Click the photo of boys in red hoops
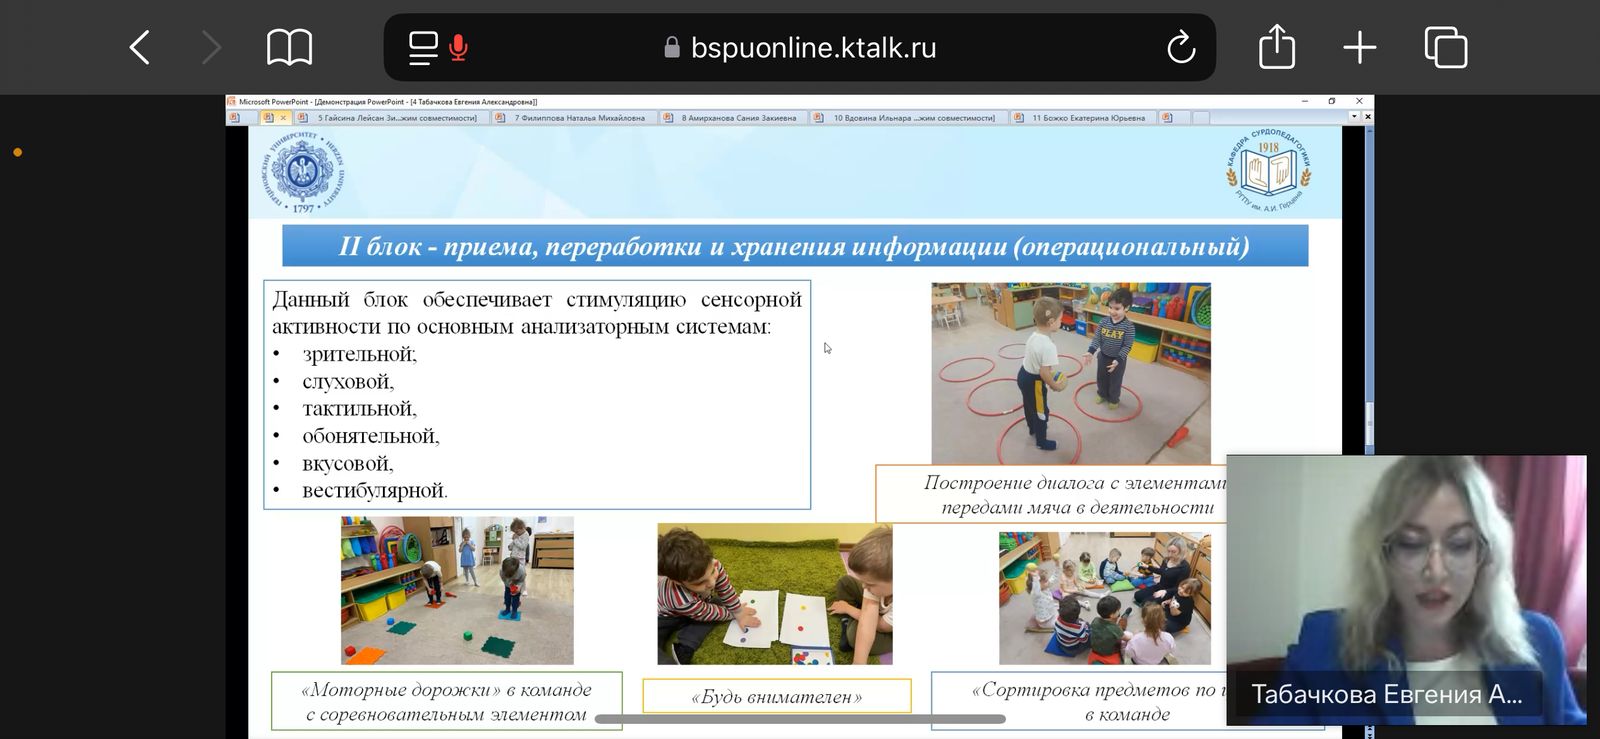Viewport: 1600px width, 739px height. (x=1070, y=372)
